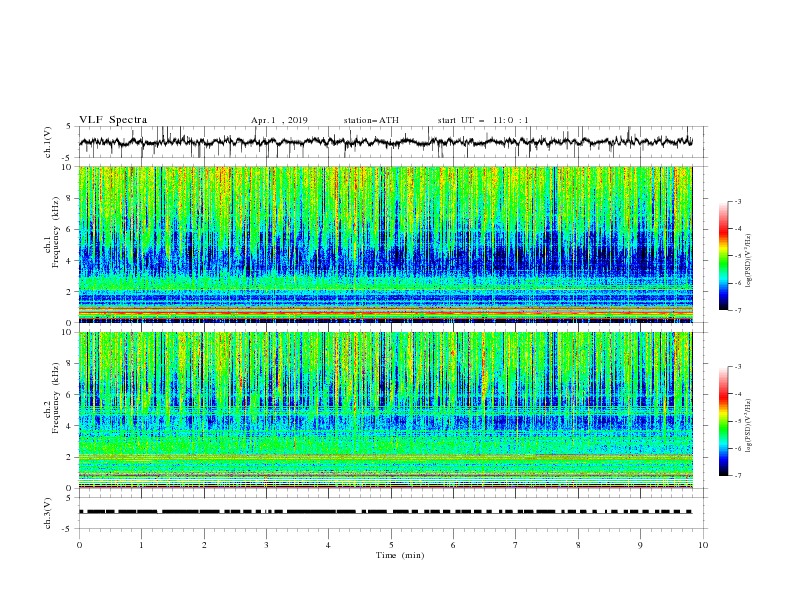Click the ch.2 spectrogram panel

pyautogui.click(x=385, y=410)
